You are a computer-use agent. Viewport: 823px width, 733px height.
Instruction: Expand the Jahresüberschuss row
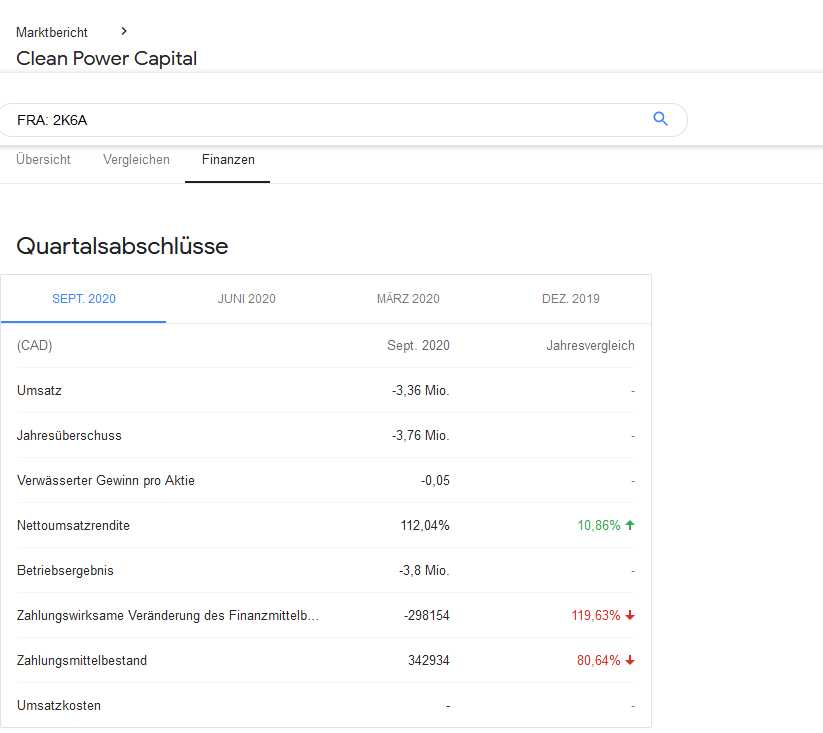pos(70,436)
